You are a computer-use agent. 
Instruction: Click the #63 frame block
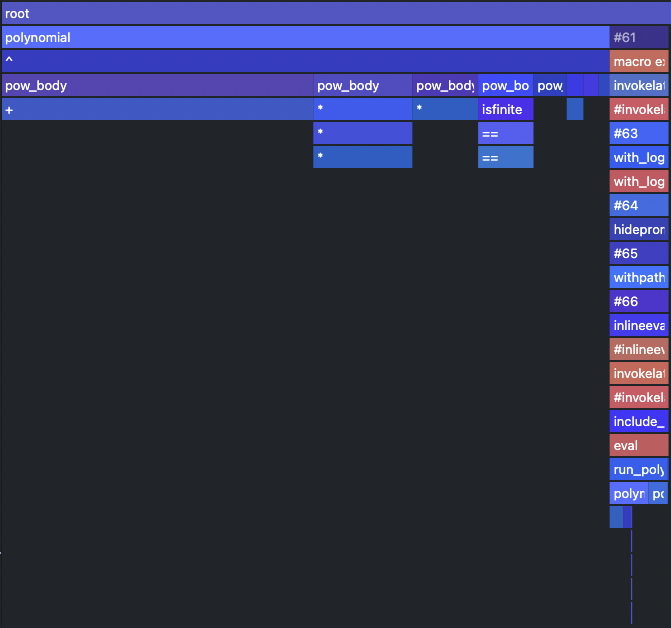click(639, 133)
